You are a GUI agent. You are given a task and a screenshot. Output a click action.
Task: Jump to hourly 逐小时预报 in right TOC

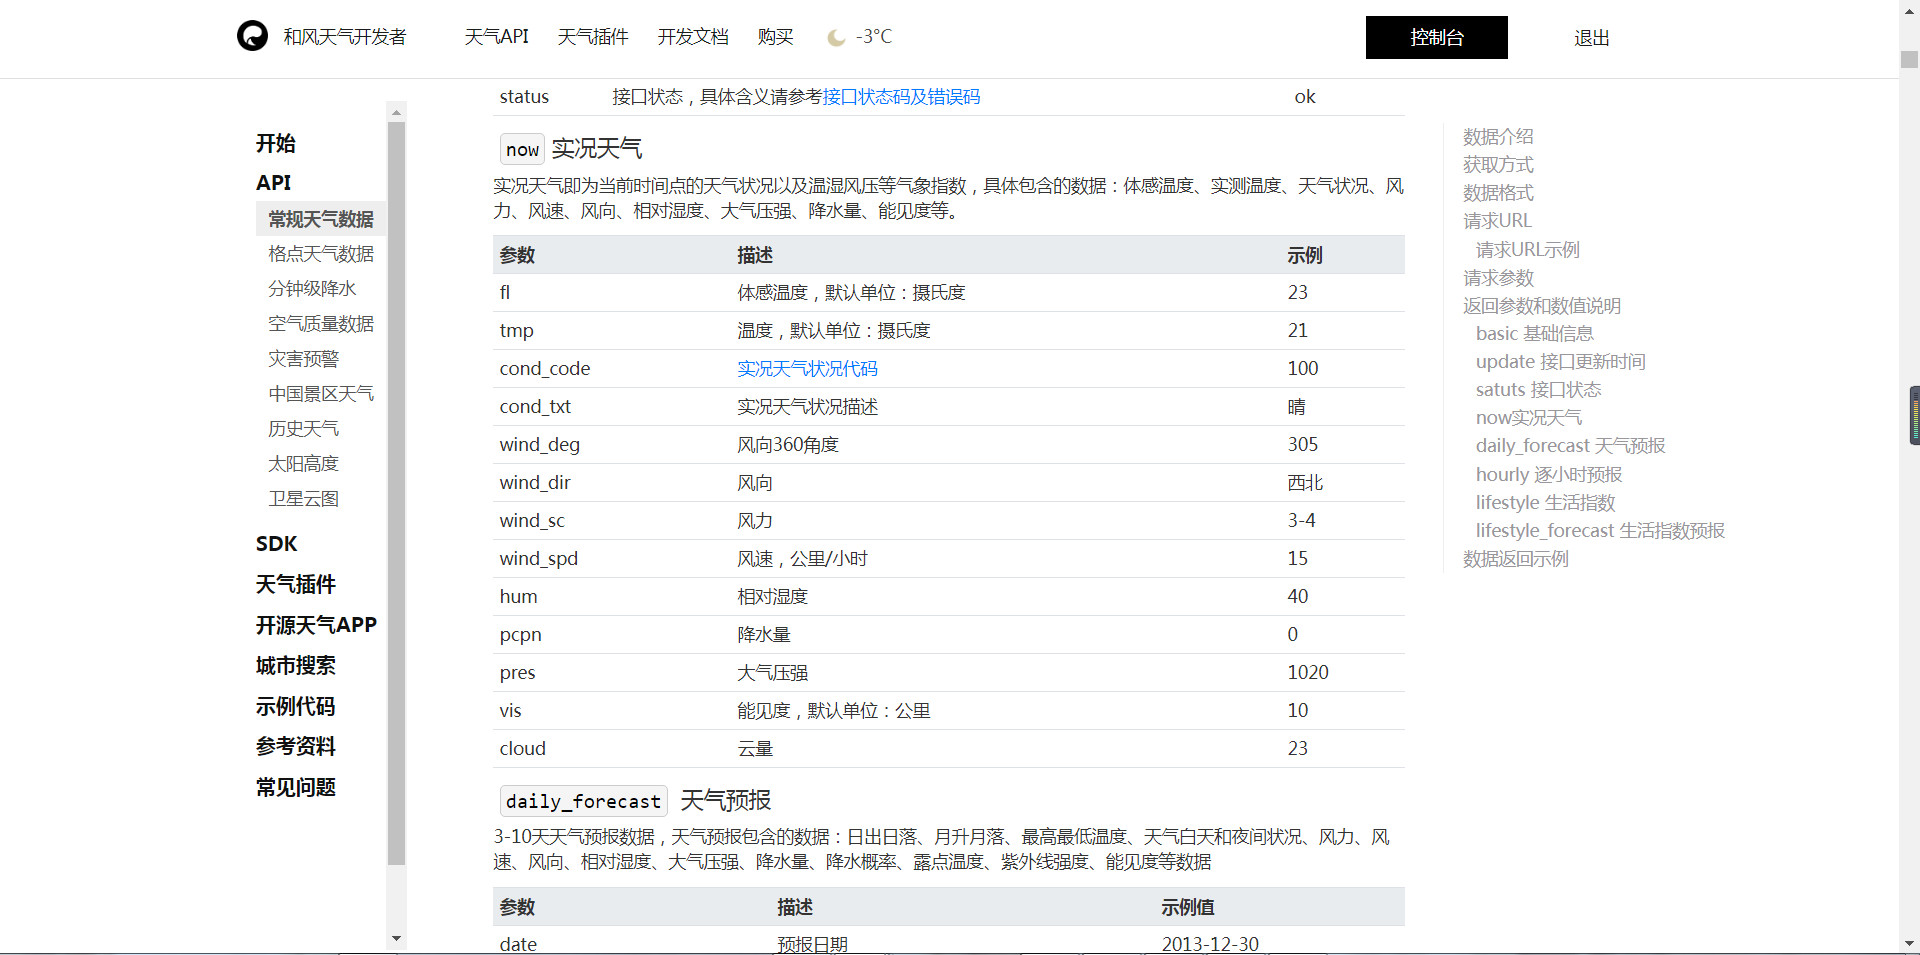pyautogui.click(x=1549, y=474)
